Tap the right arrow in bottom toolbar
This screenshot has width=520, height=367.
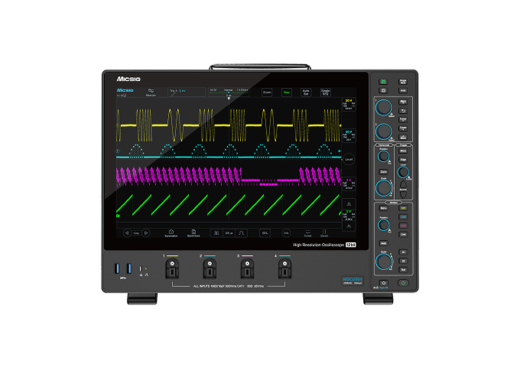click(x=146, y=233)
